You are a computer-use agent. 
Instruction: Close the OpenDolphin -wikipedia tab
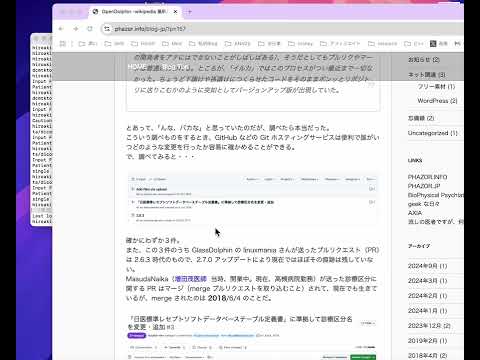175,12
